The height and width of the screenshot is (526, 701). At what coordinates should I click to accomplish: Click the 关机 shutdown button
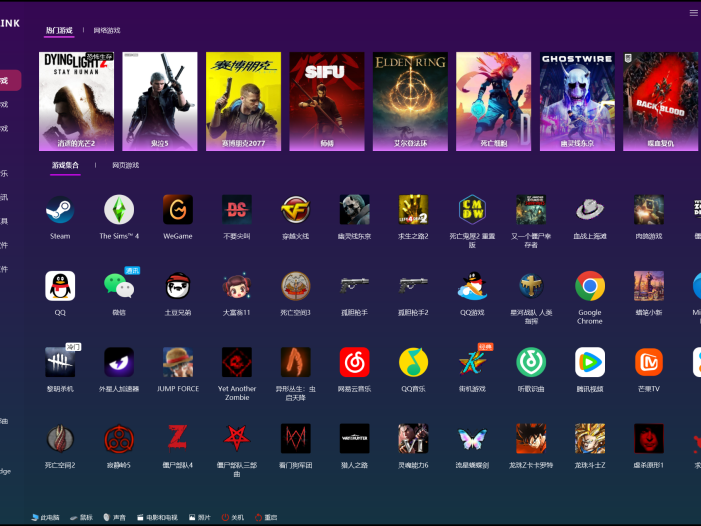[x=233, y=518]
